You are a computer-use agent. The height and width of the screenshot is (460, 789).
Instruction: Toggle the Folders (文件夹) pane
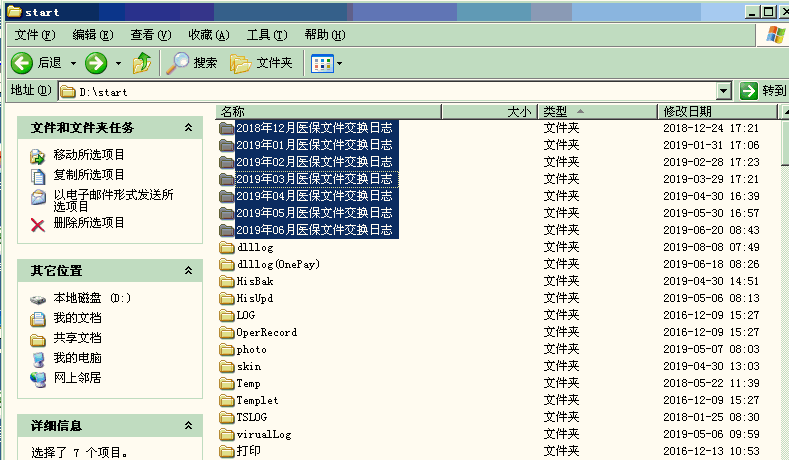[x=262, y=63]
